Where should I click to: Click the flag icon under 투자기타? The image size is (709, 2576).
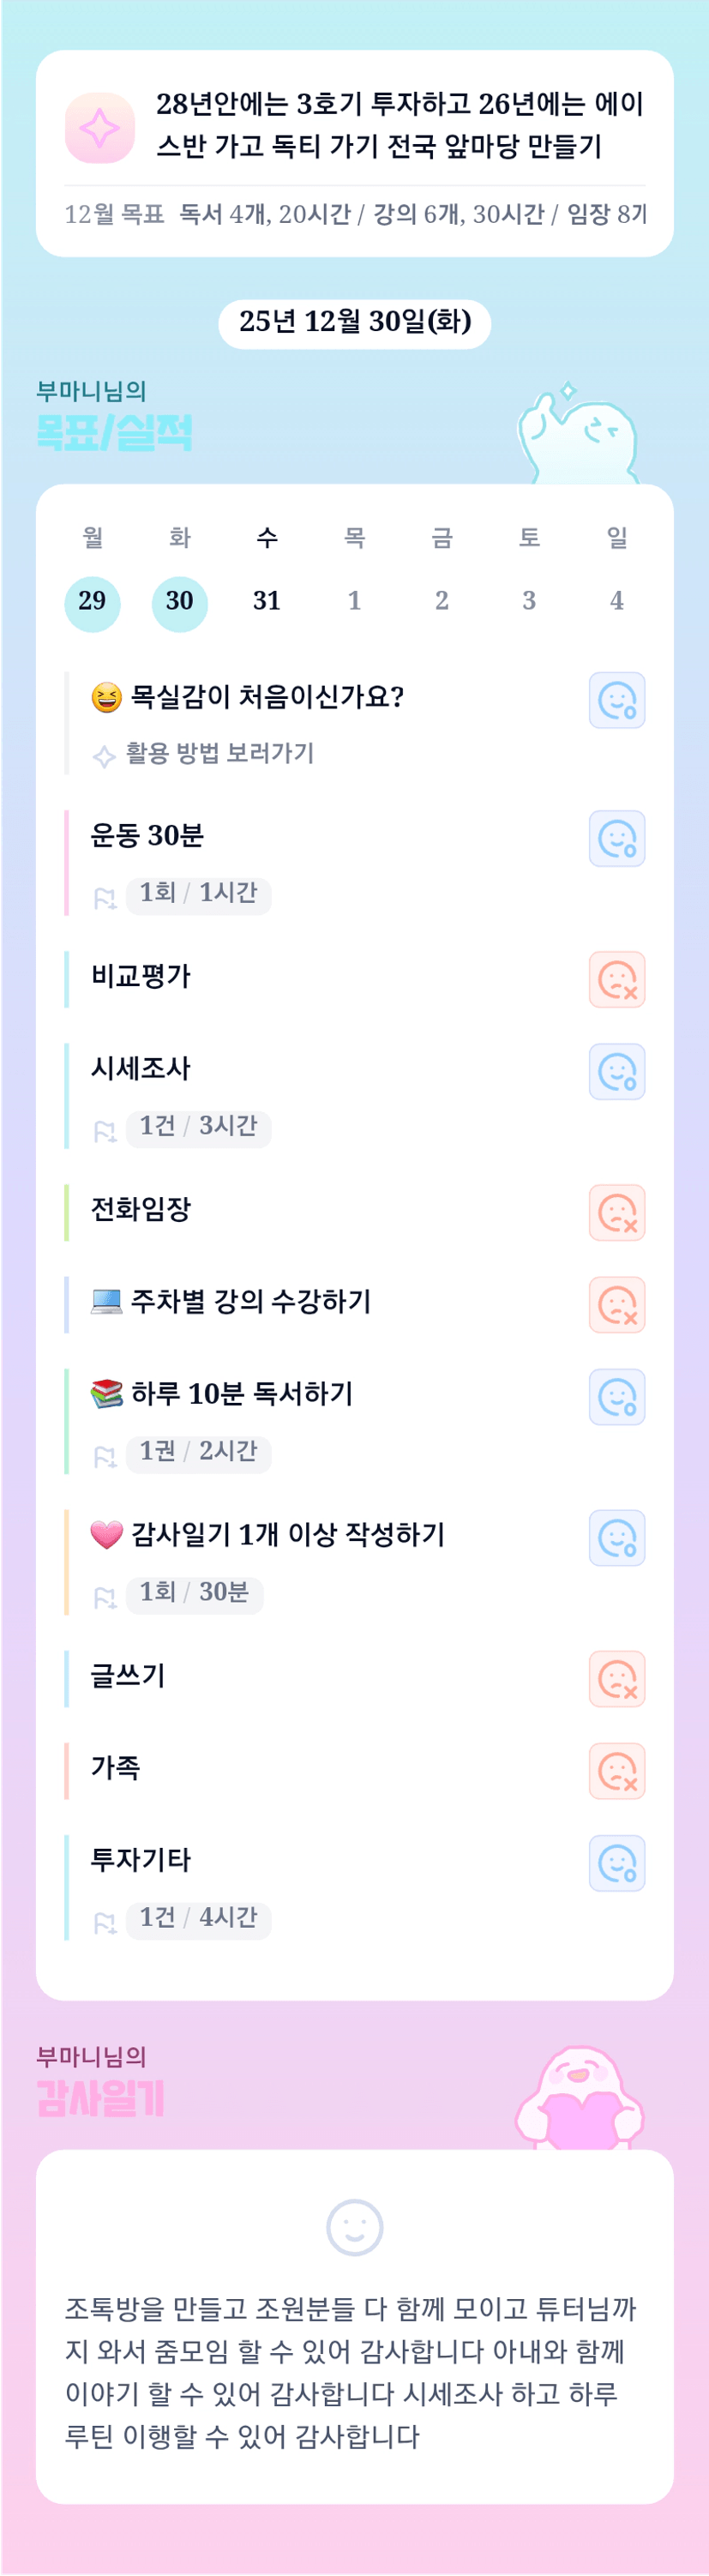coord(104,1922)
